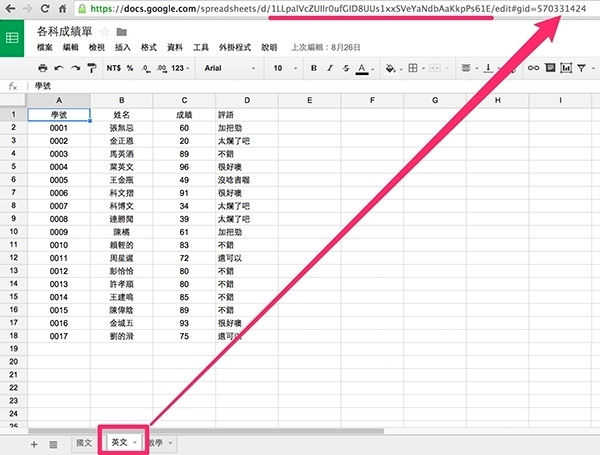Image resolution: width=600 pixels, height=455 pixels.
Task: Click the browser home icon
Action: 62,8
